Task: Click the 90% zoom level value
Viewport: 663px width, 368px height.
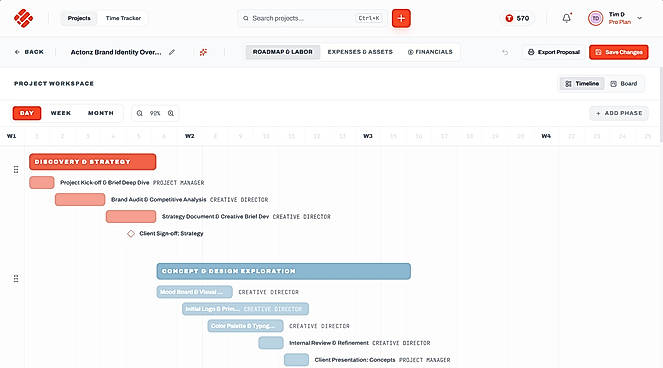Action: pyautogui.click(x=155, y=113)
